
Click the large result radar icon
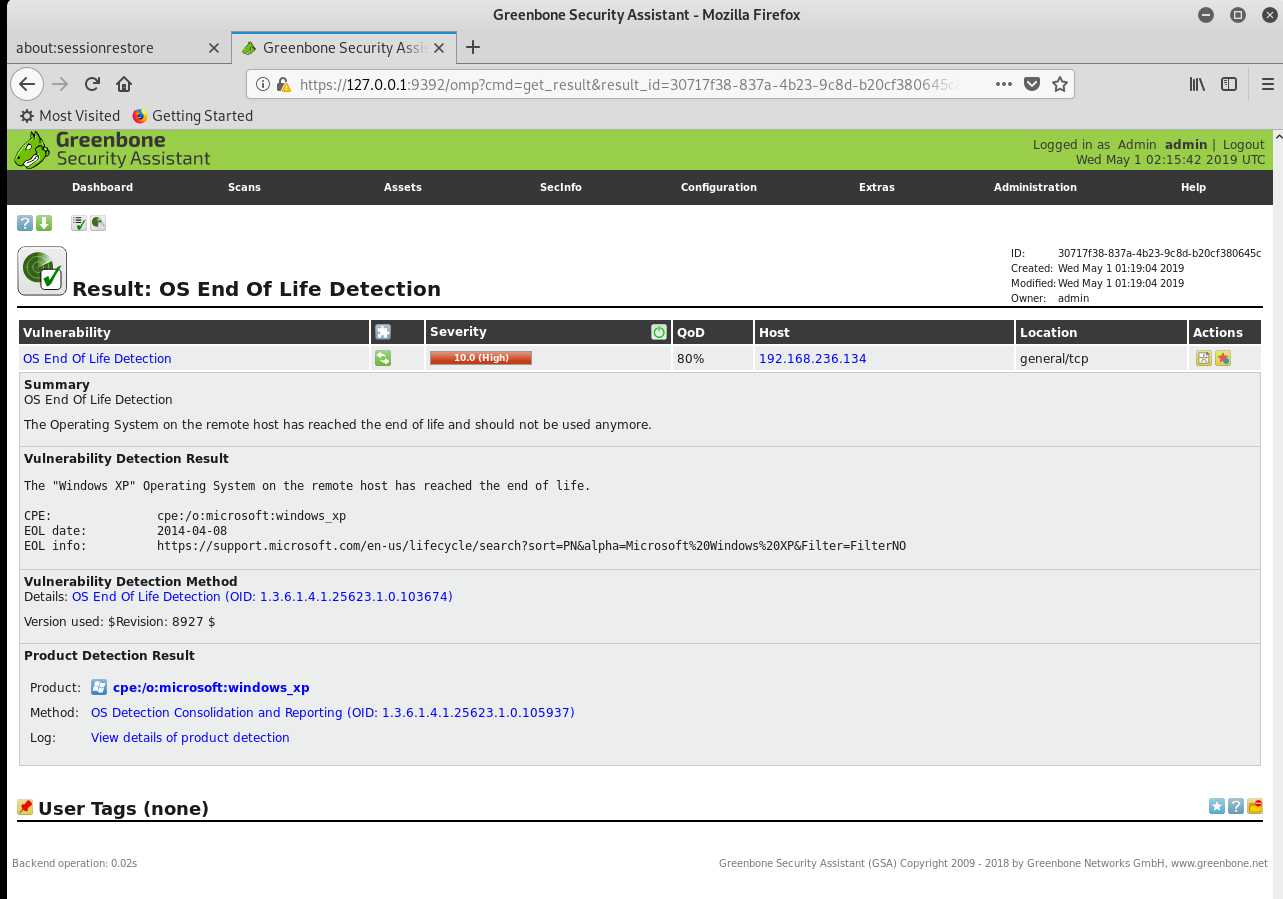click(42, 271)
